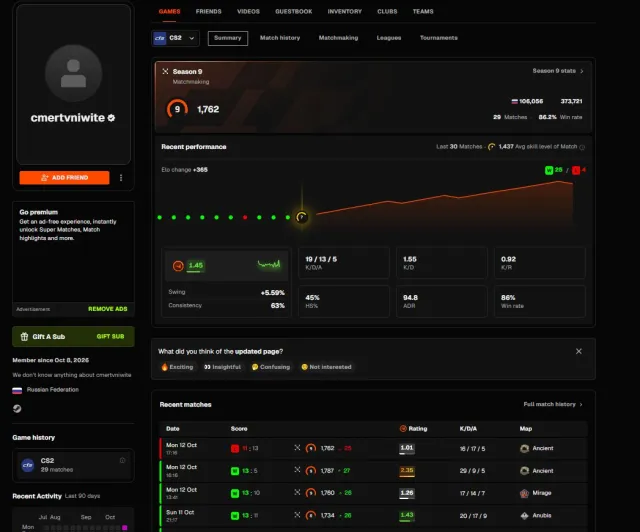Image resolution: width=640 pixels, height=532 pixels.
Task: Click the Ancient map icon in 16/17/5 row
Action: 524,449
